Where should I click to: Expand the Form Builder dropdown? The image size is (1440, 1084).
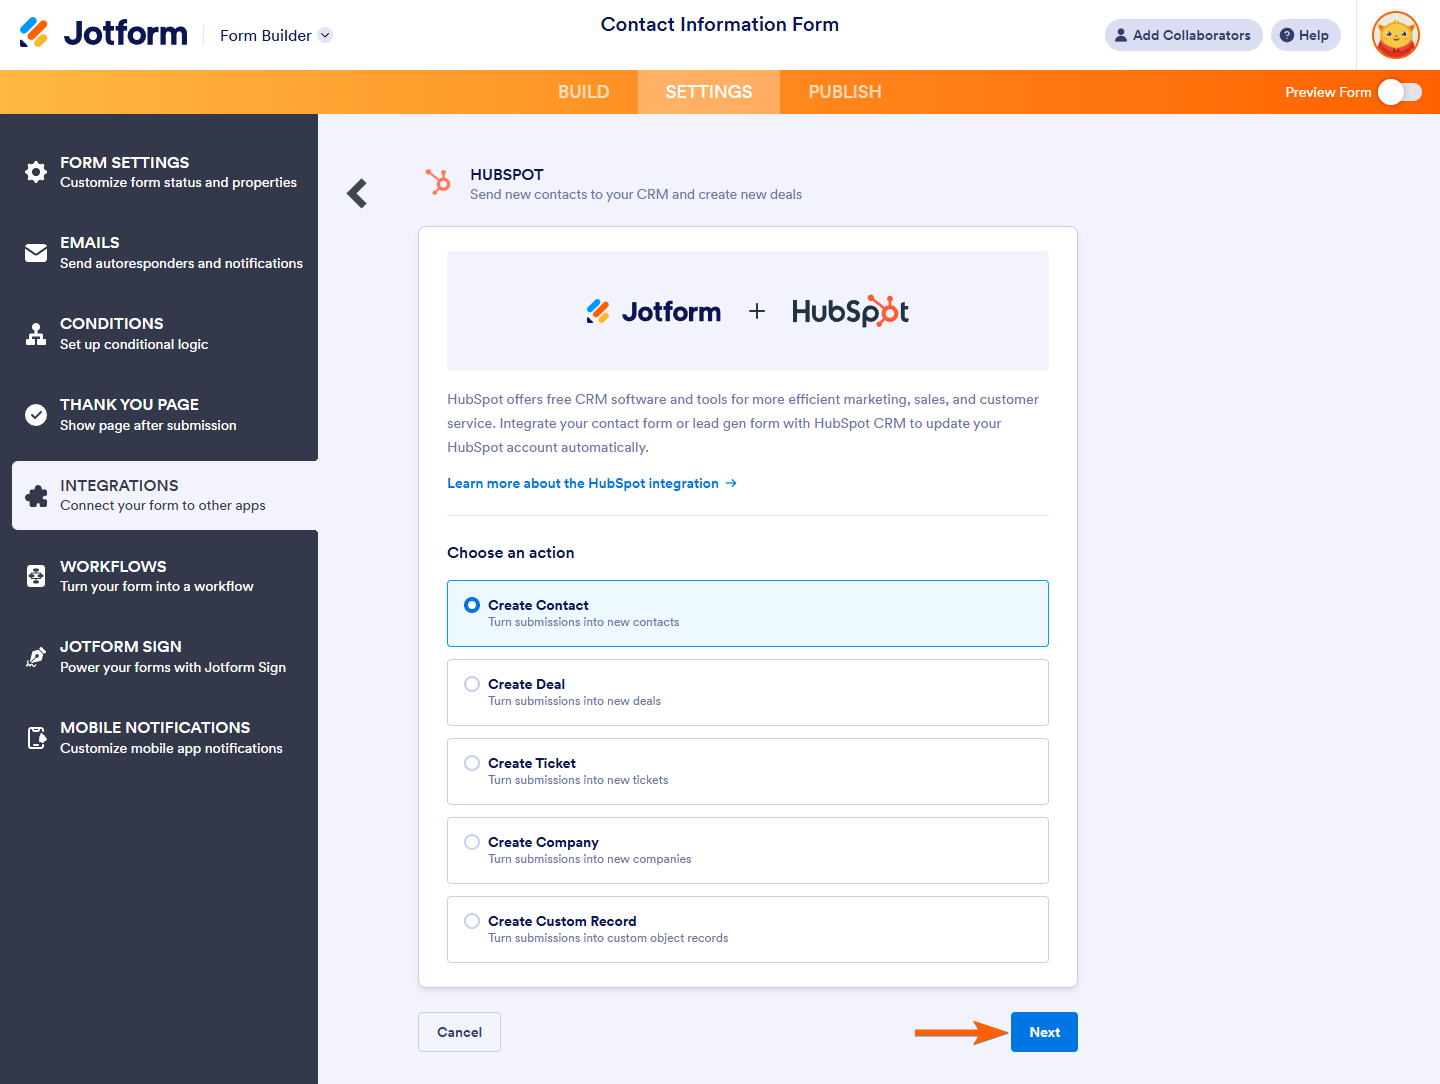(x=276, y=35)
